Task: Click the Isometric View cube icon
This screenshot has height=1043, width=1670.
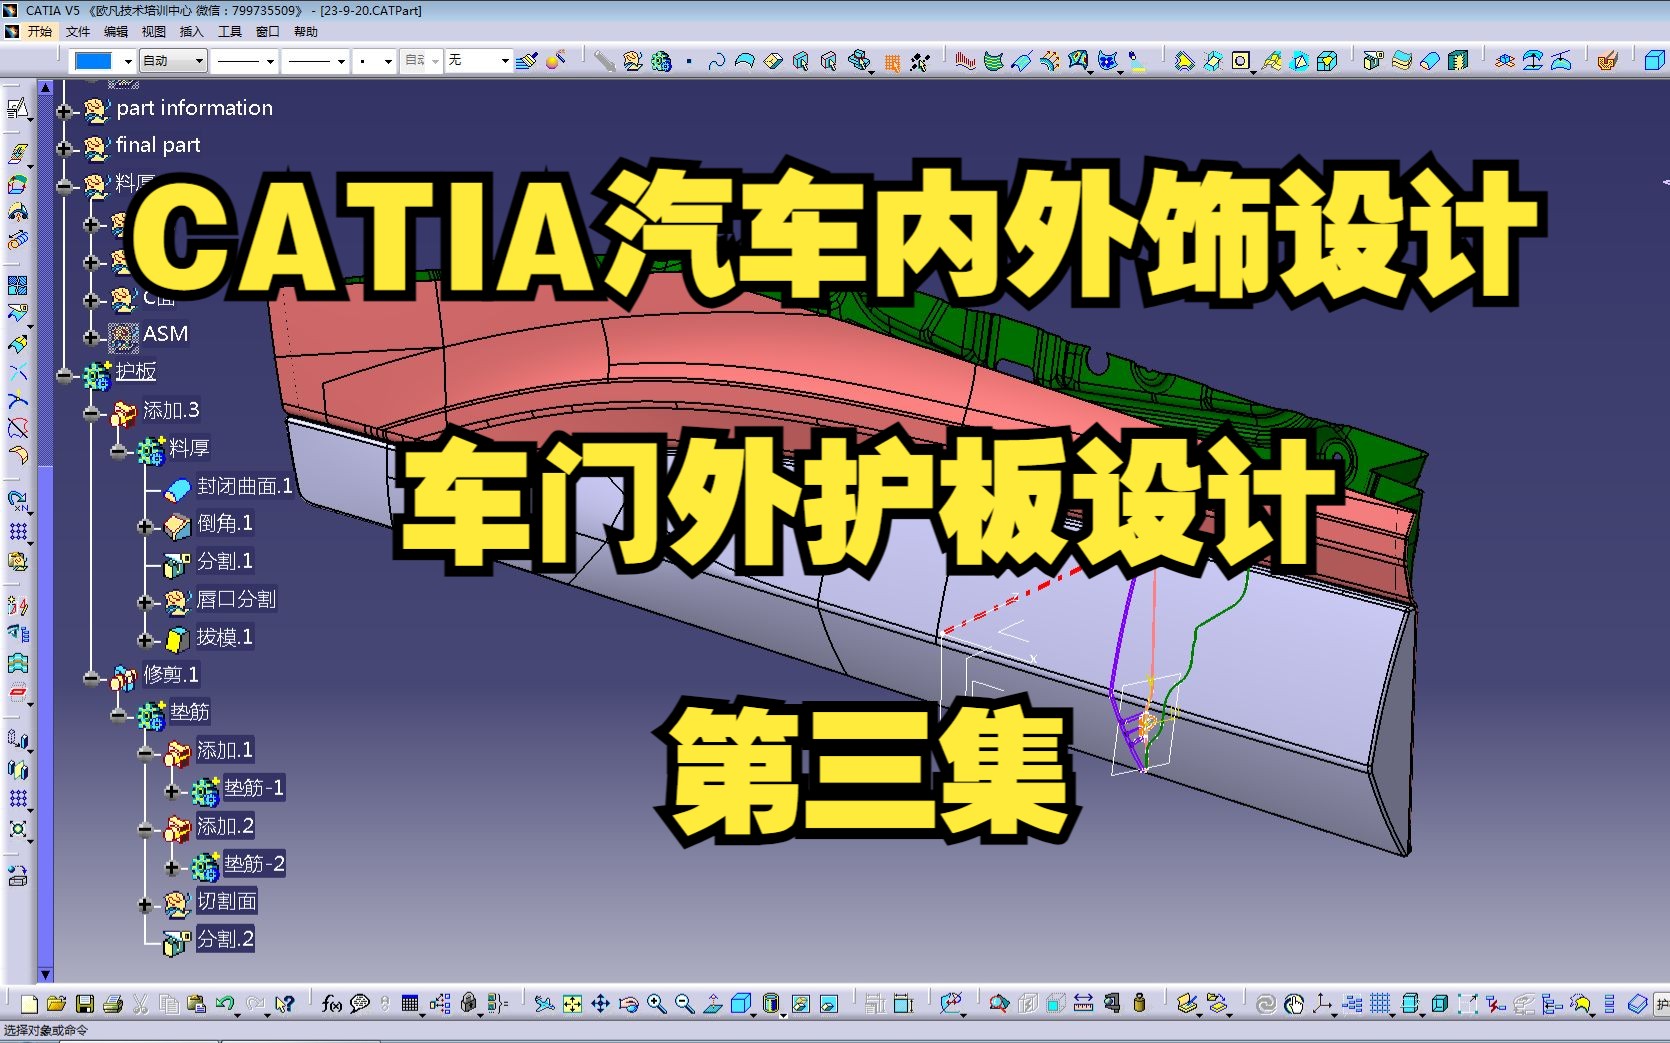Action: click(x=740, y=1003)
